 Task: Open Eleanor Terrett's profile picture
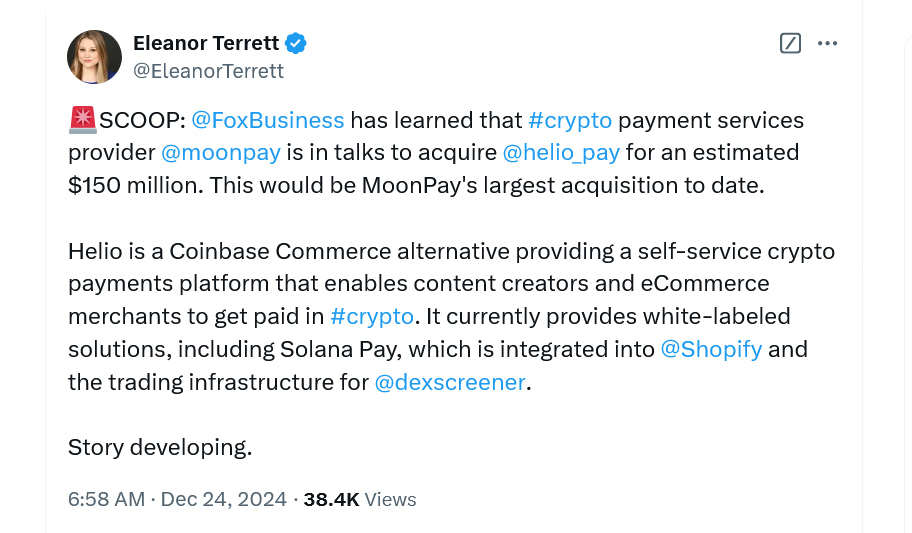94,57
